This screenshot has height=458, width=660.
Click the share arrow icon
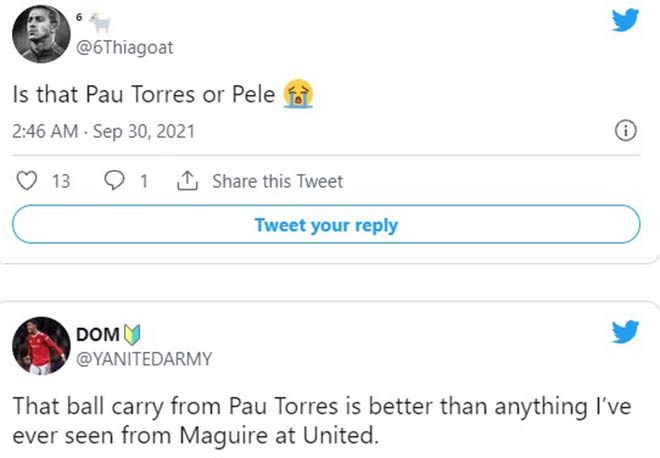click(x=186, y=181)
